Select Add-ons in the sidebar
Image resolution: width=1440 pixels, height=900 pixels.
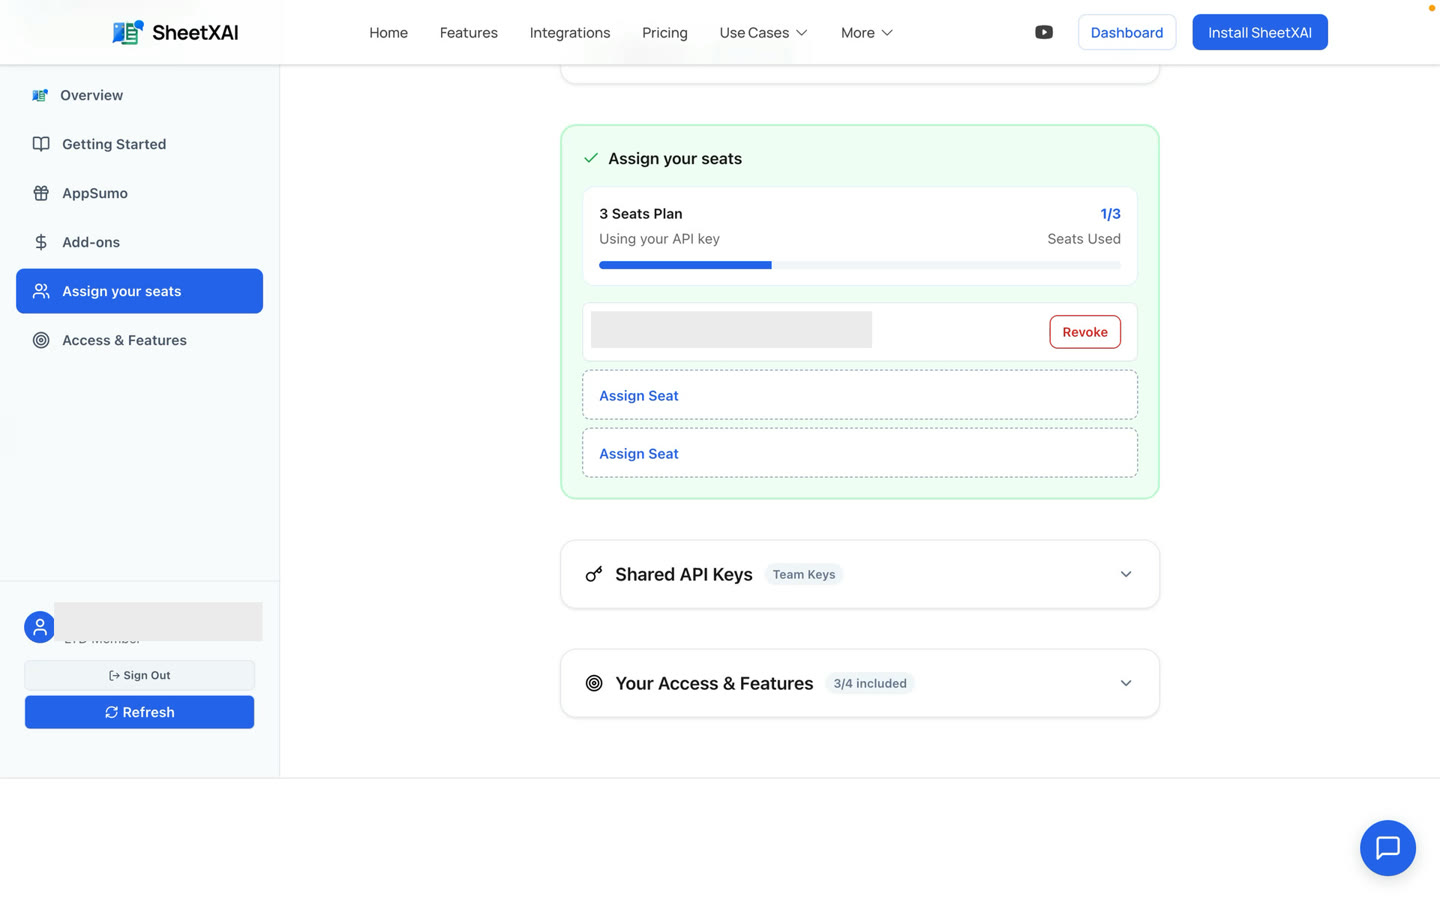[139, 242]
